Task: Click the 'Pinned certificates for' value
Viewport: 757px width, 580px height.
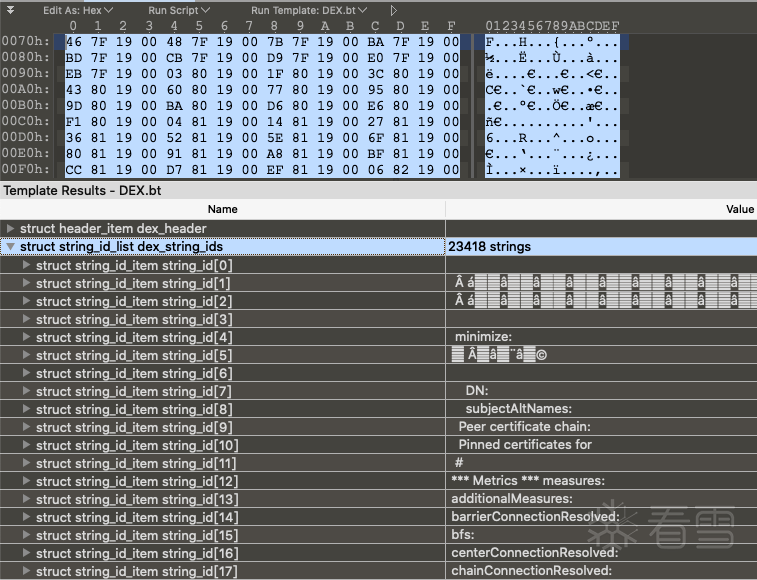Action: [525, 444]
